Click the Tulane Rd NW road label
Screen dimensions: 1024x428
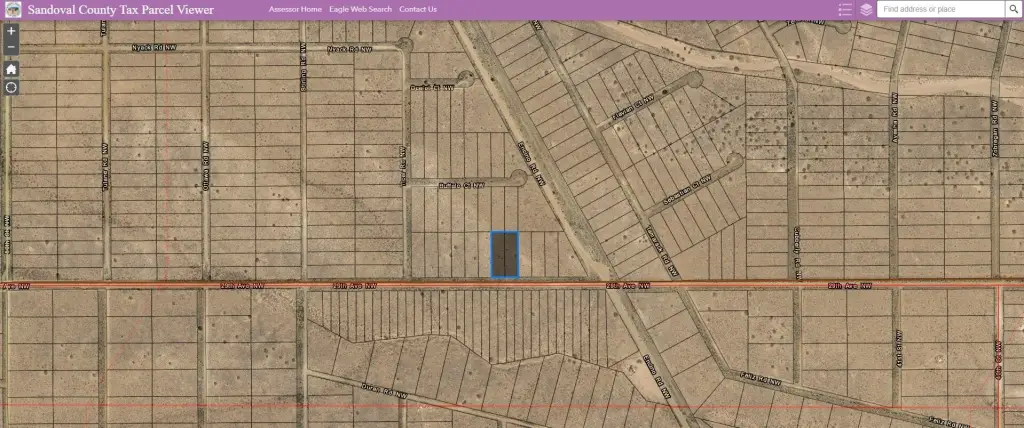pos(104,167)
